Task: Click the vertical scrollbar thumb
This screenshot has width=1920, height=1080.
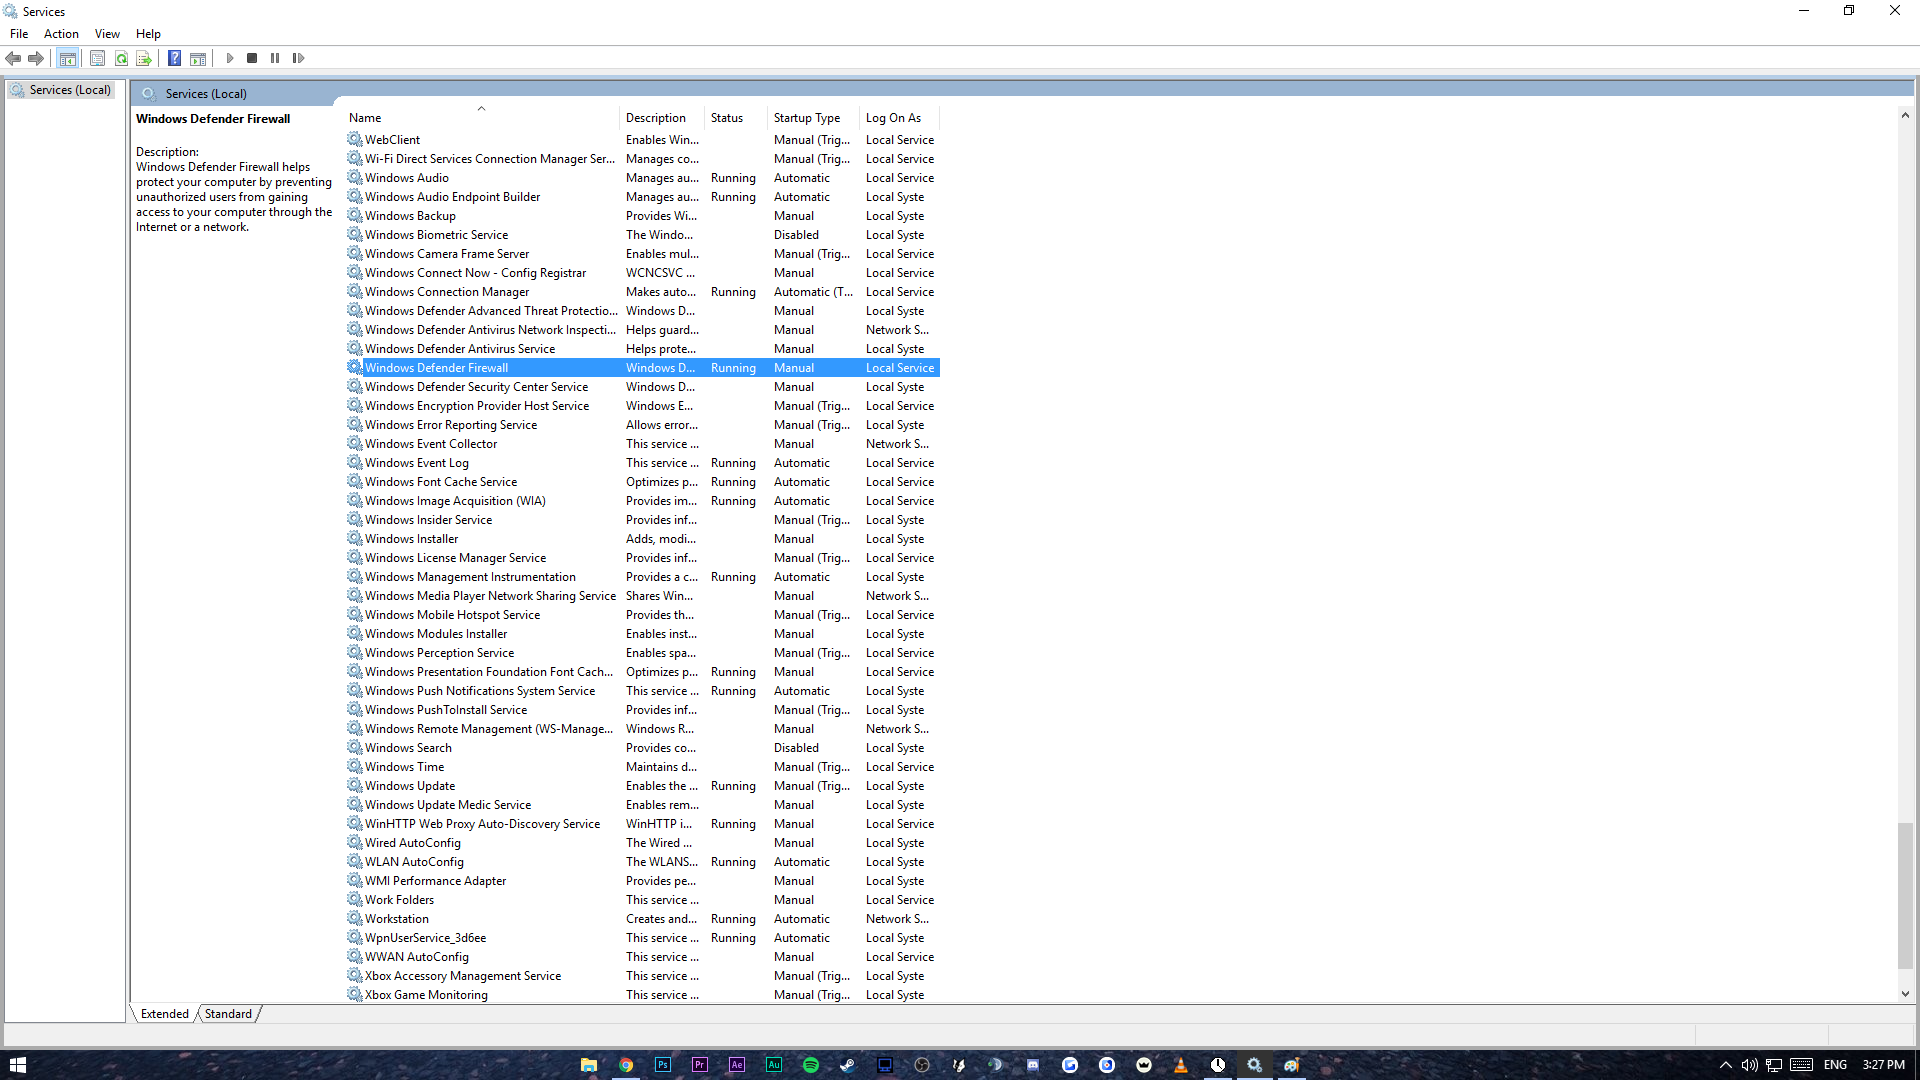Action: click(1905, 895)
